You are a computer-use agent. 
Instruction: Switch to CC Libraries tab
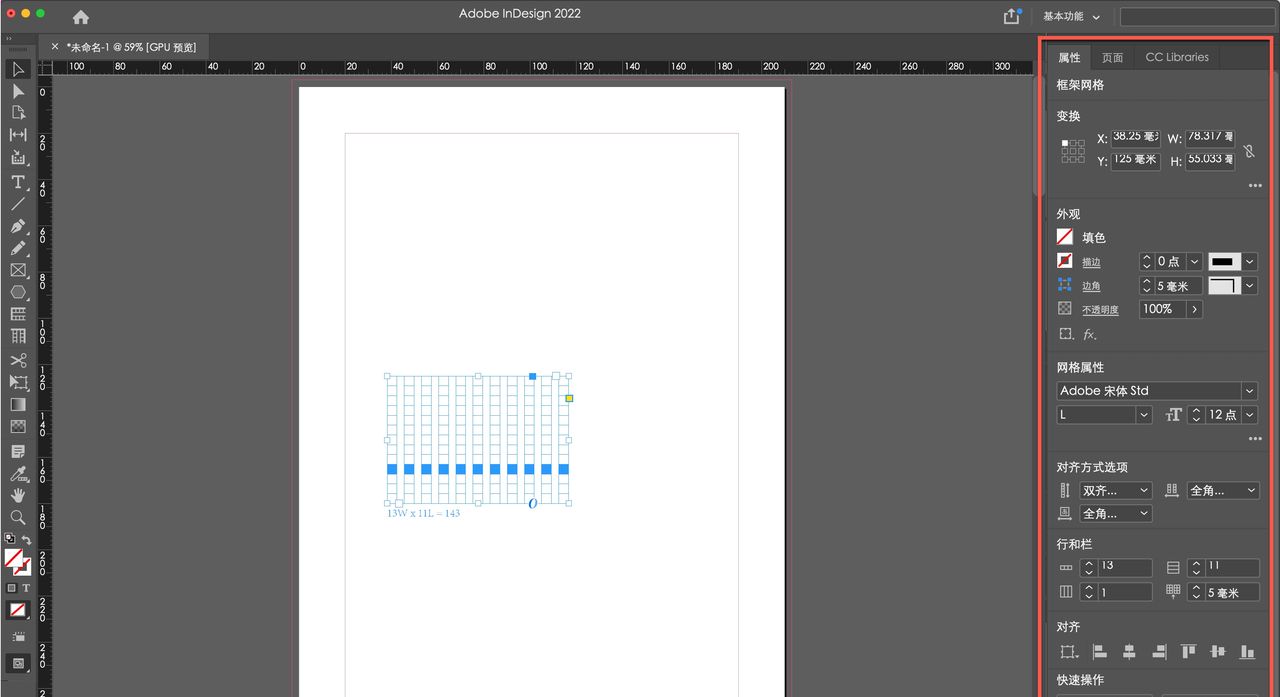point(1177,57)
